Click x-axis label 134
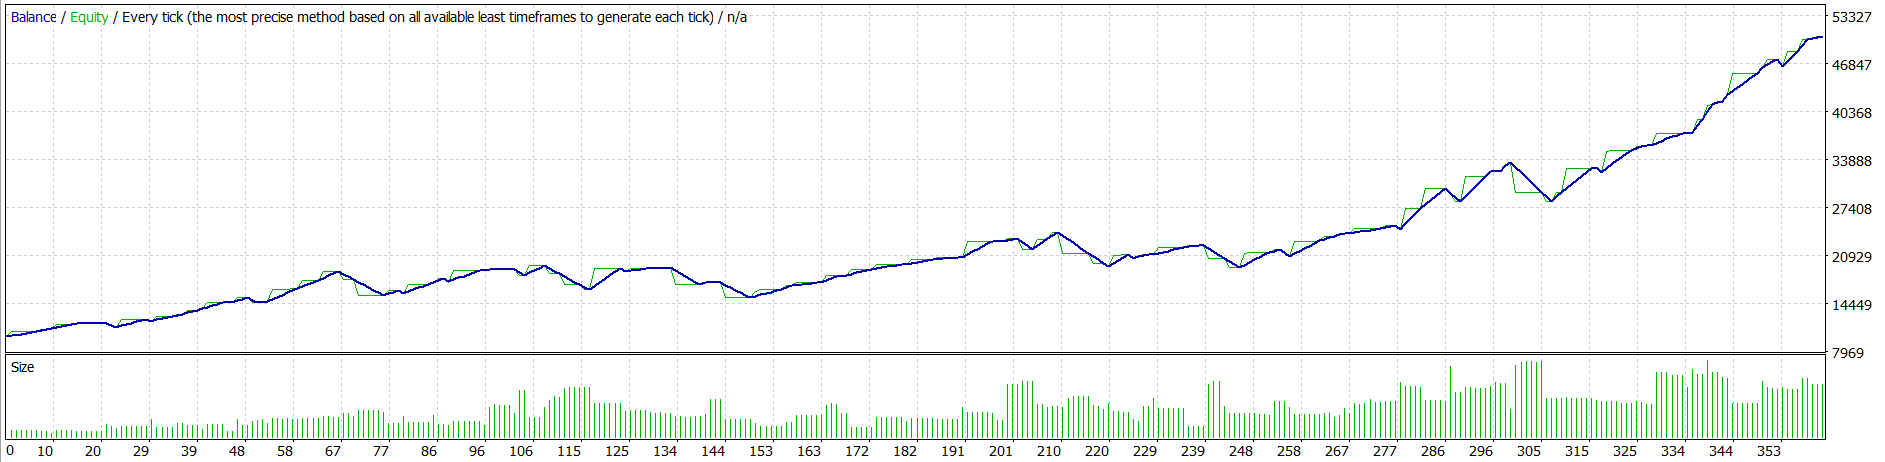 coord(665,451)
